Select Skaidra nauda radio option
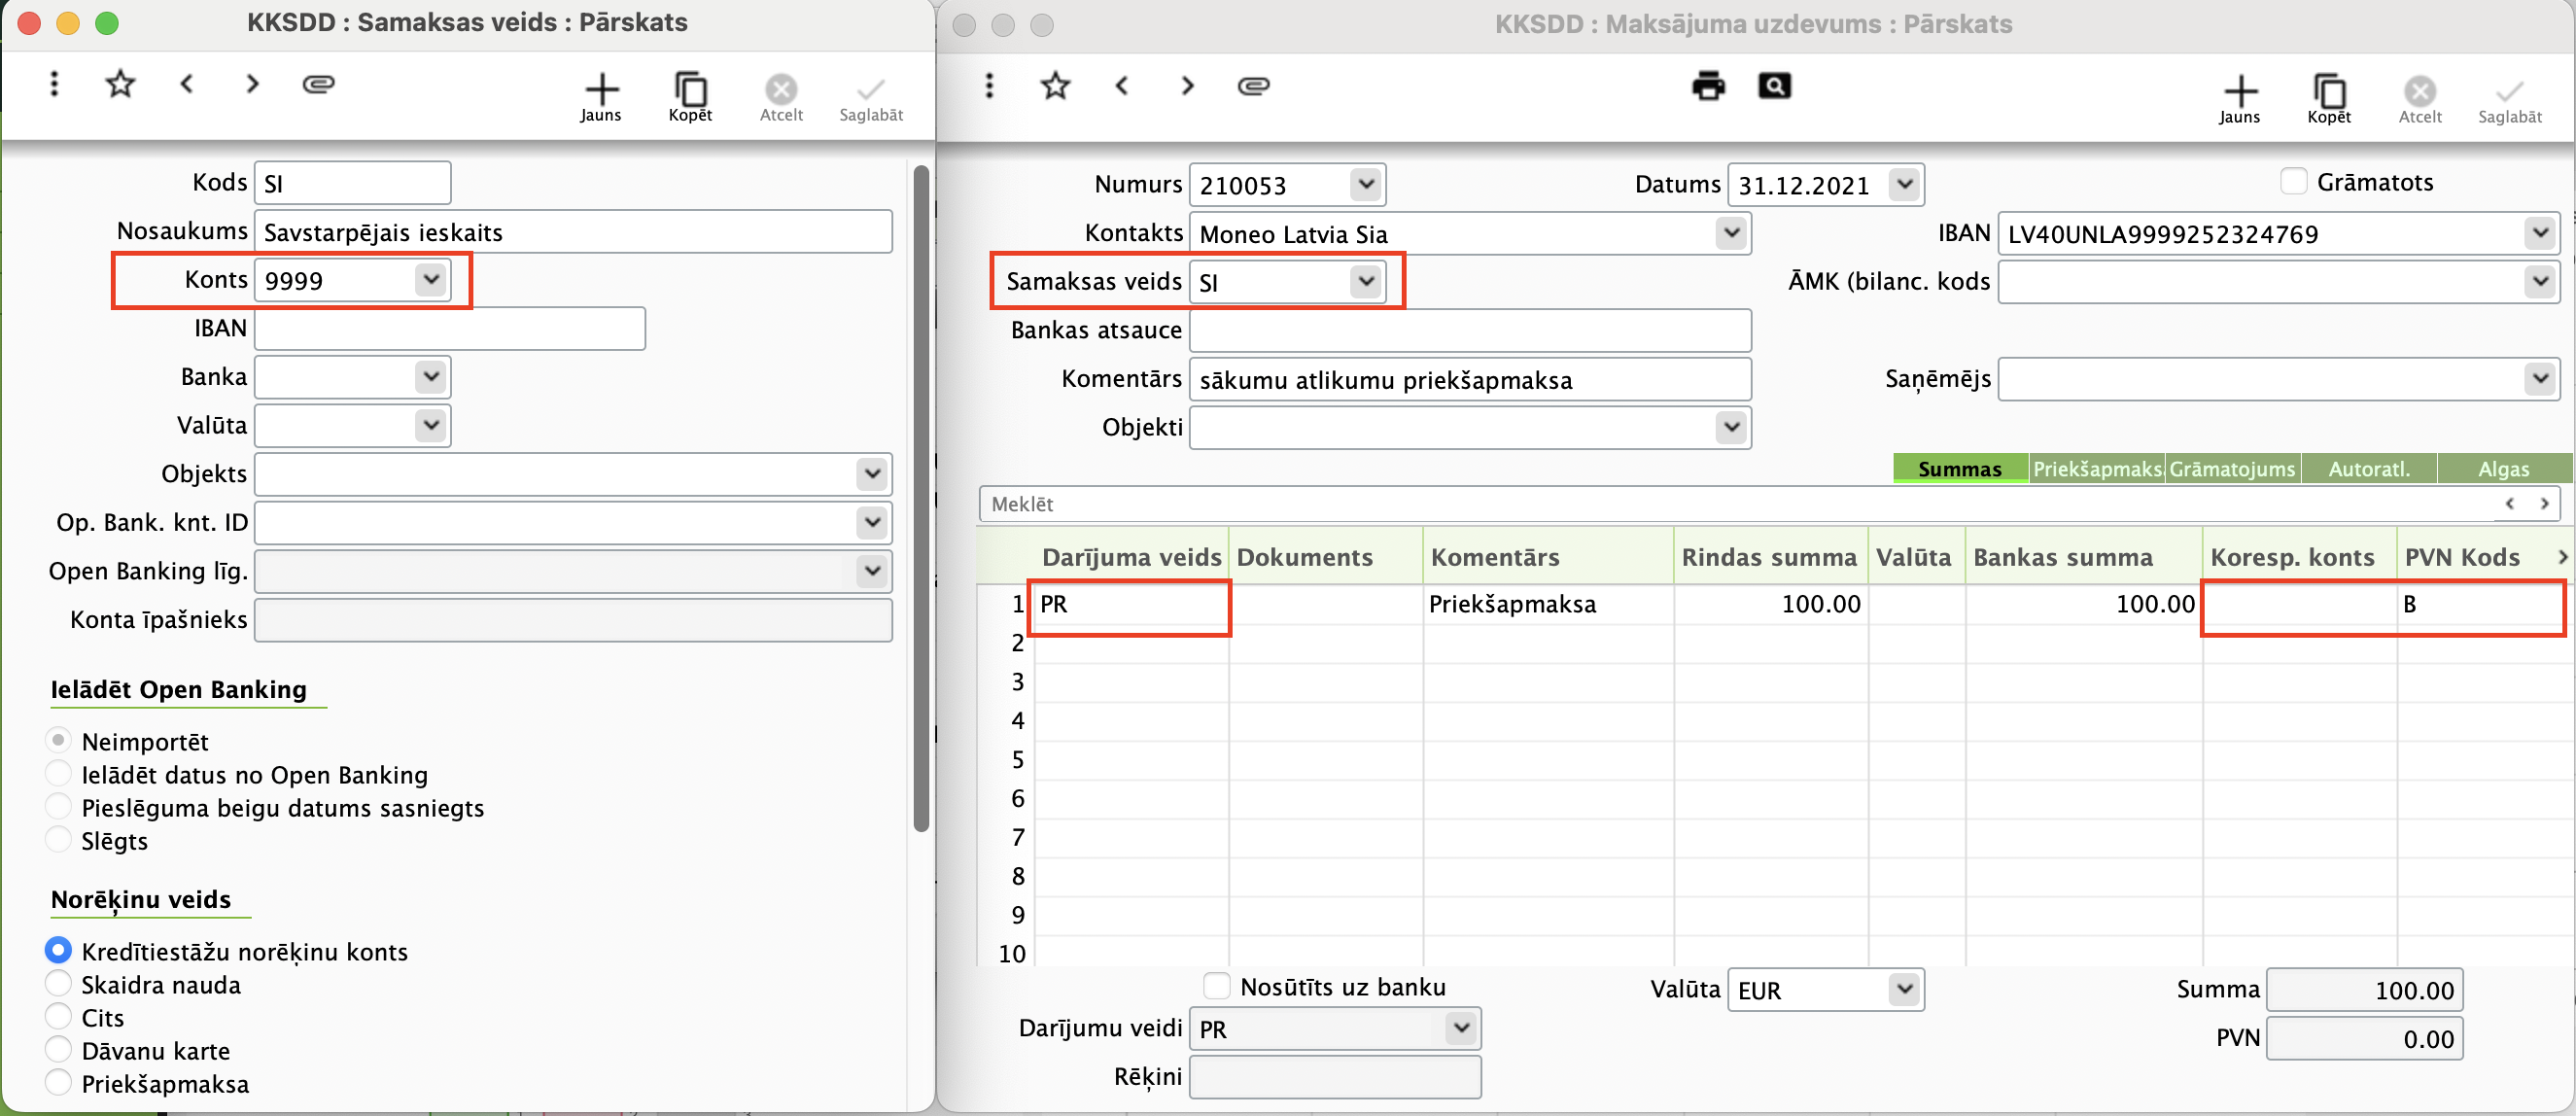This screenshot has width=2576, height=1116. [59, 984]
